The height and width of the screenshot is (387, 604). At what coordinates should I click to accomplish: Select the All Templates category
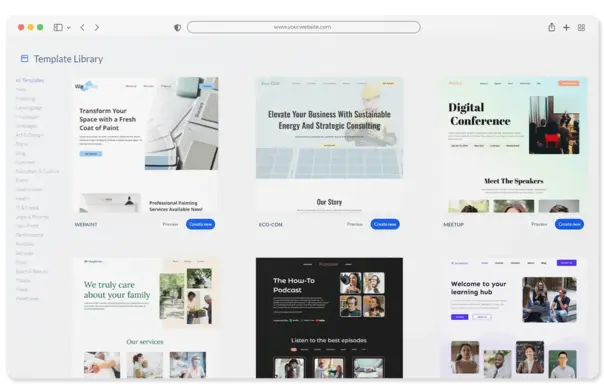[30, 80]
